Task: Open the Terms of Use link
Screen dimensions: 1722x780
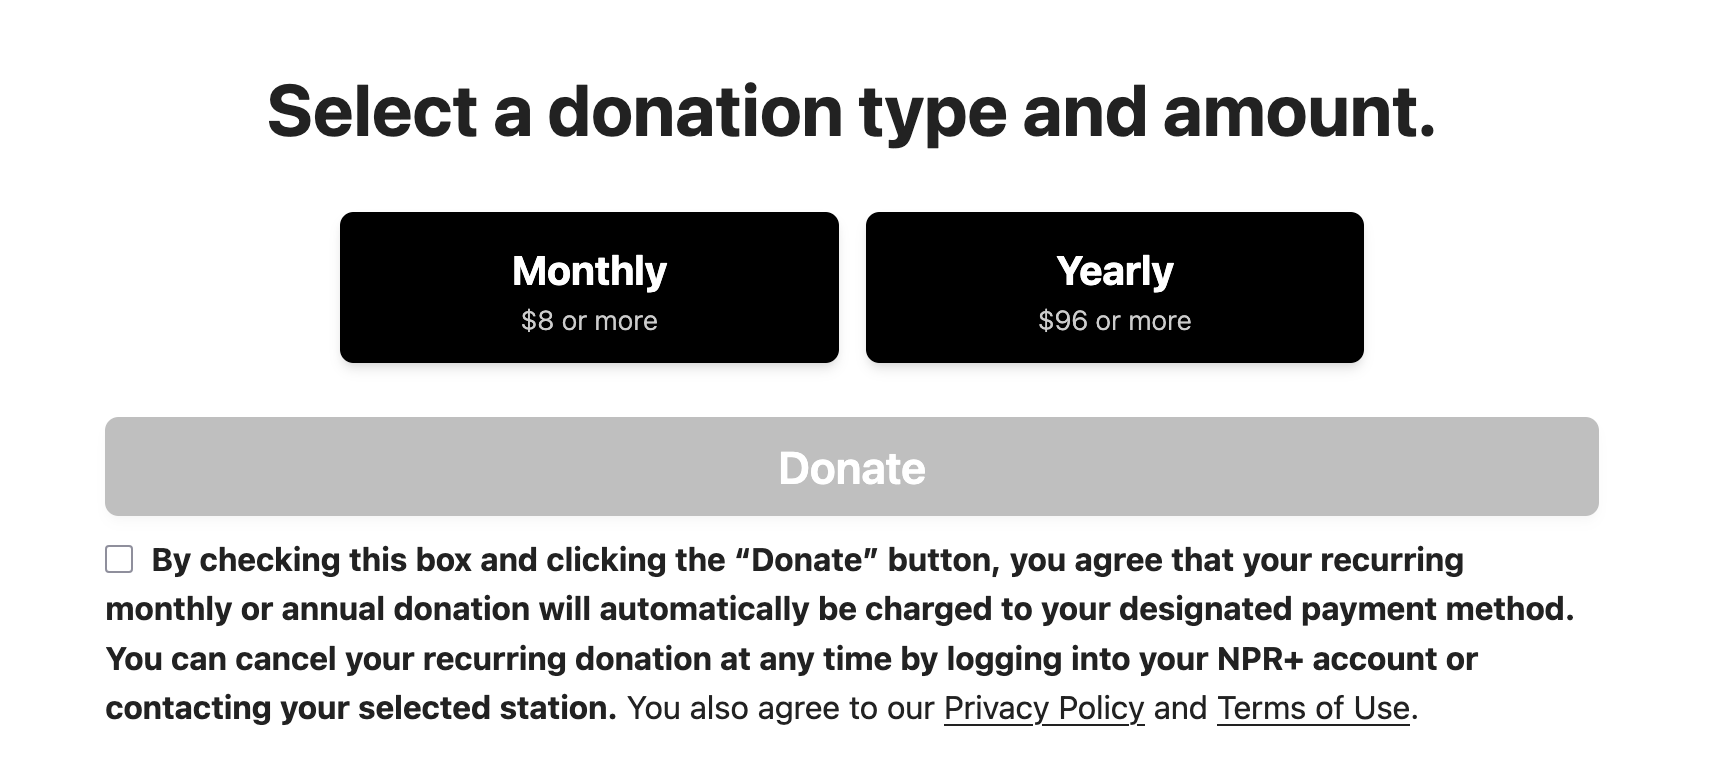Action: pos(1312,708)
